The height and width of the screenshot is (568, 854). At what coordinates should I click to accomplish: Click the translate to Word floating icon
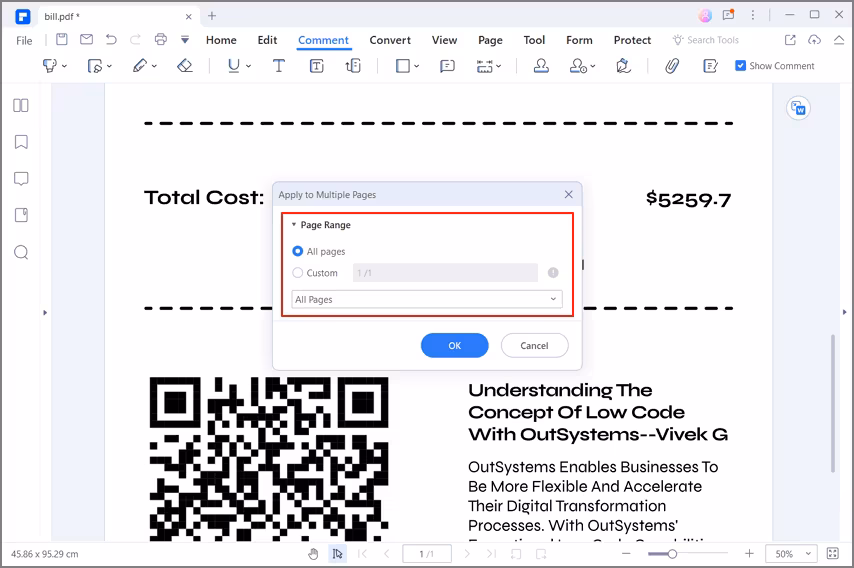tap(798, 108)
